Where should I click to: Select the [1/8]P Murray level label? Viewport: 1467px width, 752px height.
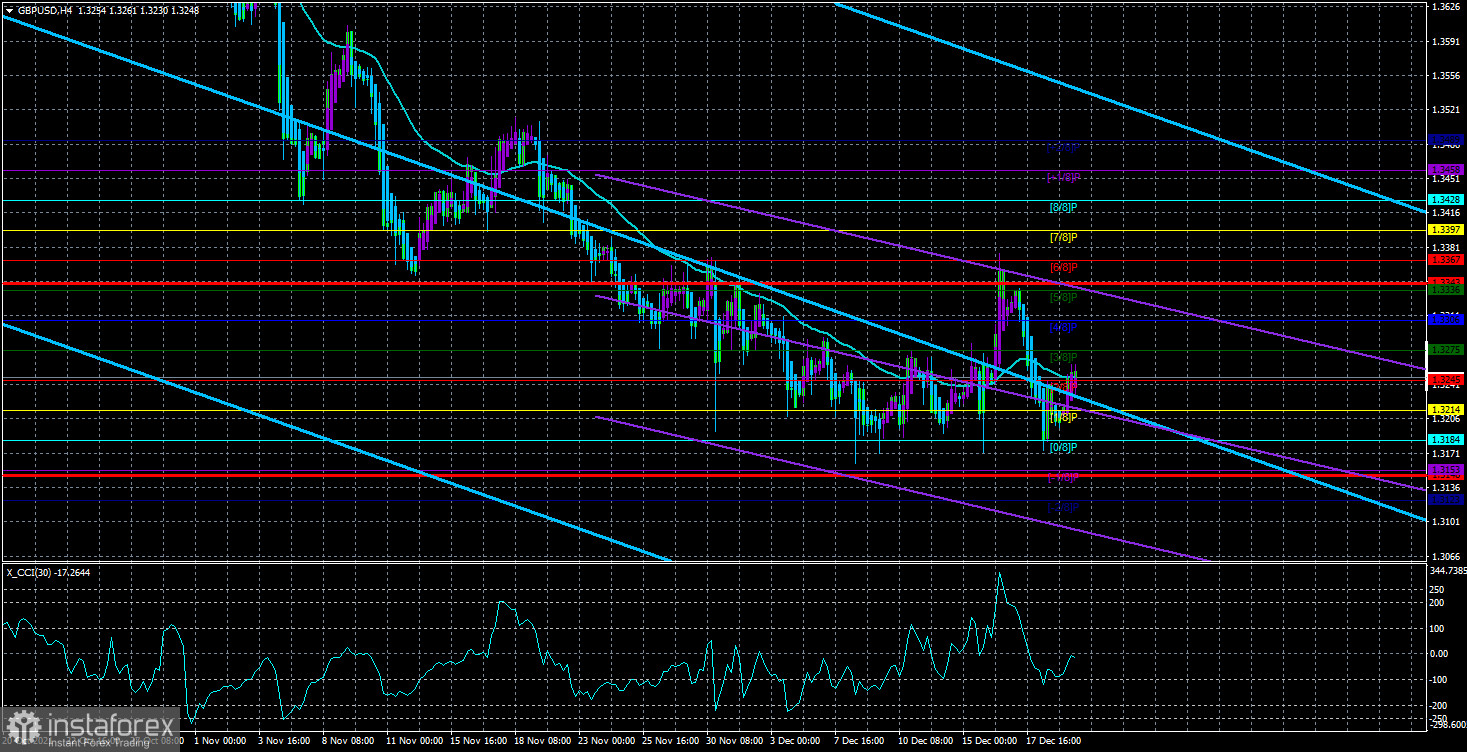point(1063,417)
